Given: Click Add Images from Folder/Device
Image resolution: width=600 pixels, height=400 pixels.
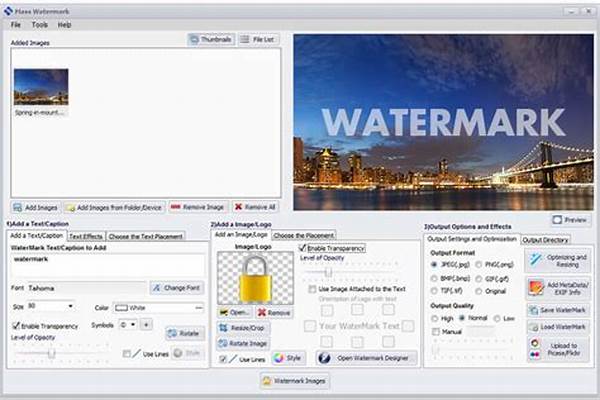Looking at the screenshot, I should point(114,206).
